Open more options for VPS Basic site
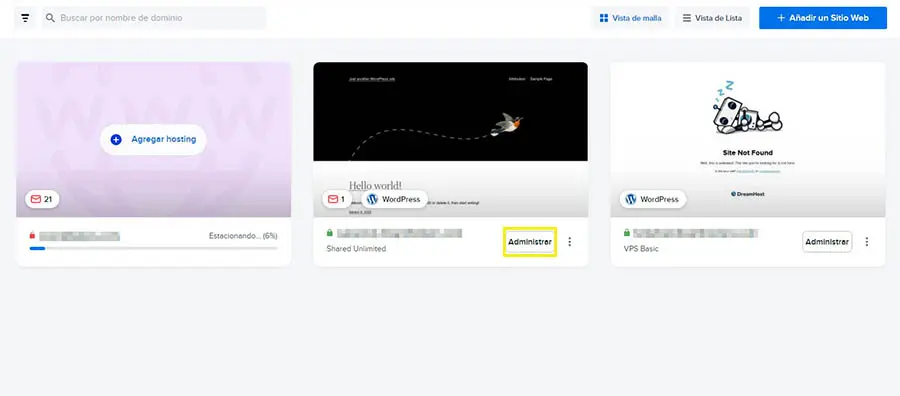Screen dimensions: 900x396 coord(867,242)
